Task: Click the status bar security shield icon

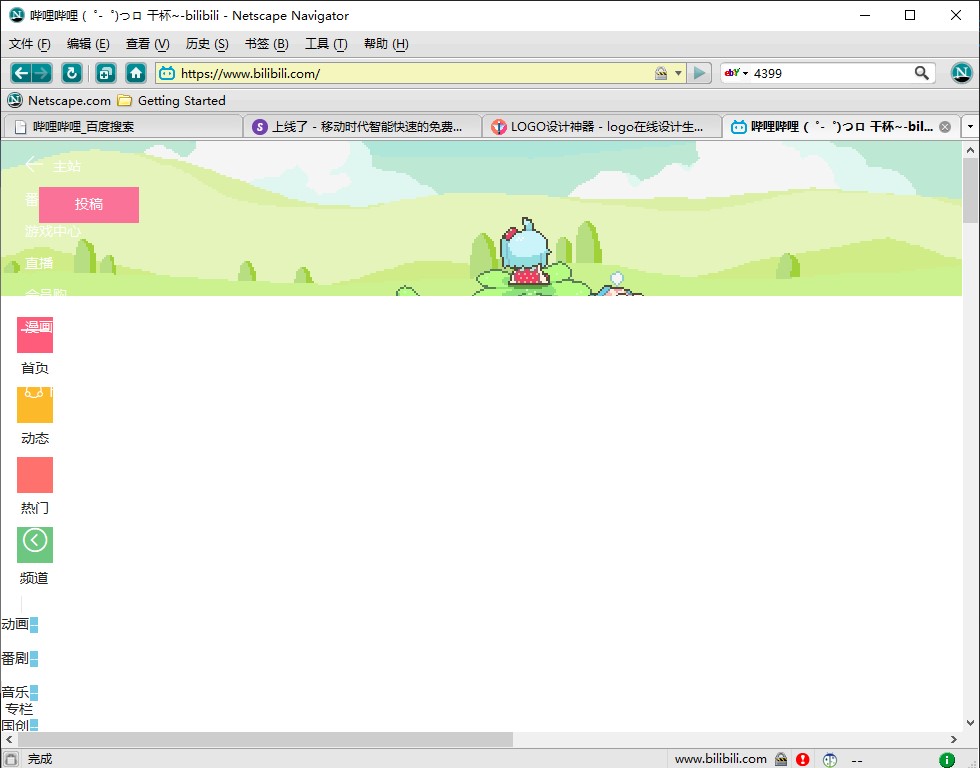Action: coord(781,759)
